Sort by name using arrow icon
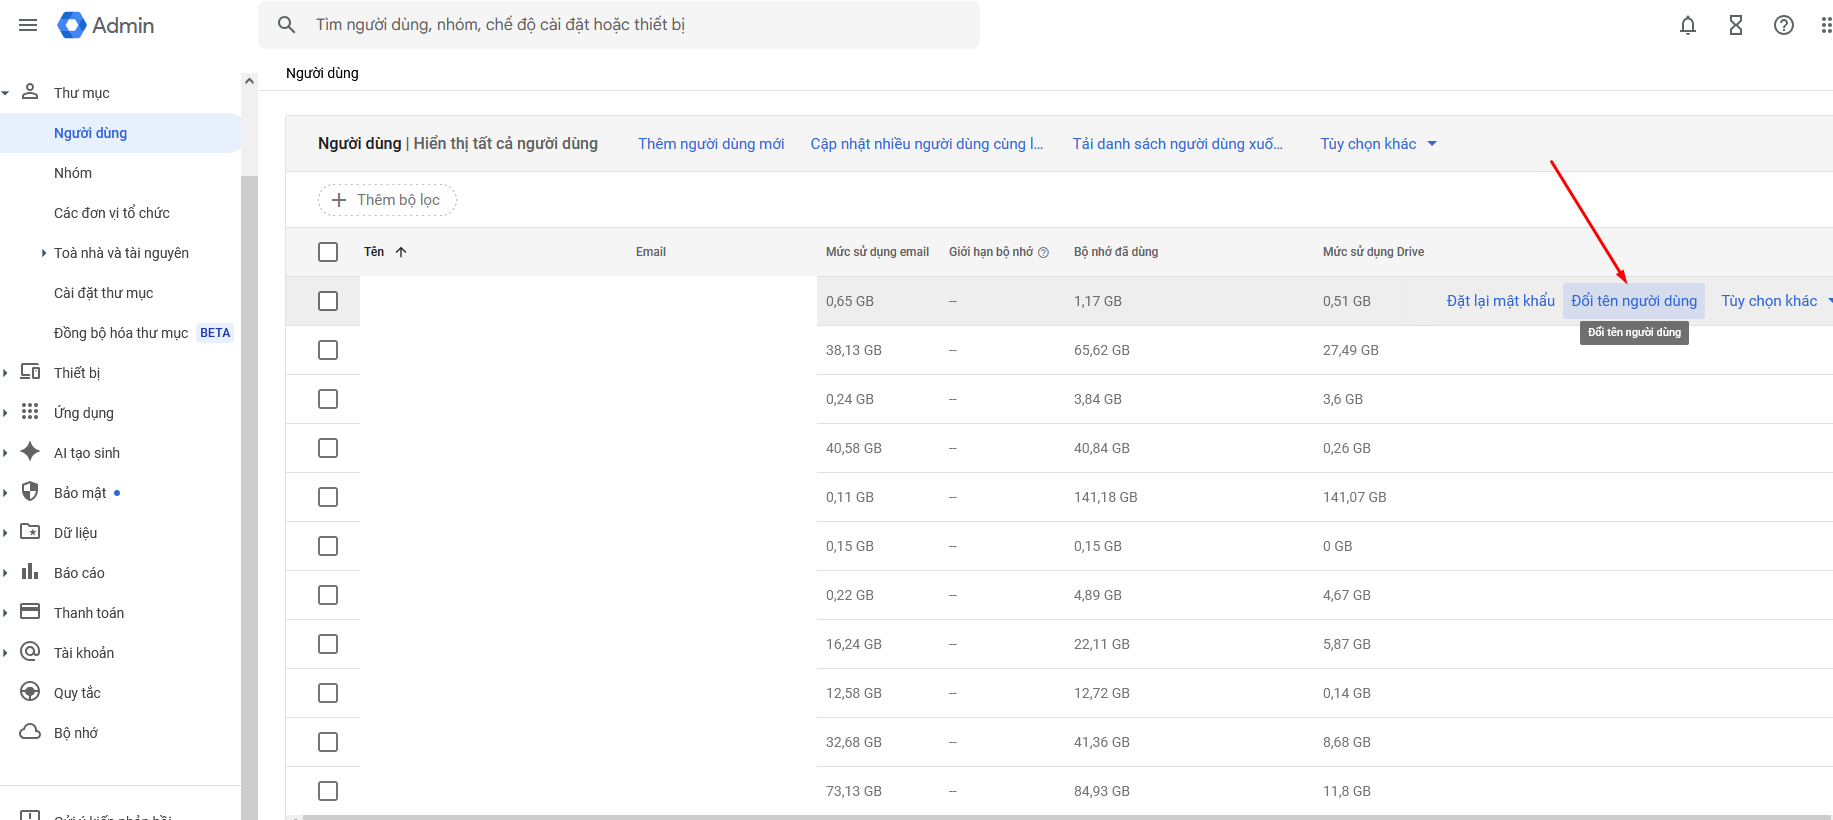The image size is (1833, 820). 401,252
